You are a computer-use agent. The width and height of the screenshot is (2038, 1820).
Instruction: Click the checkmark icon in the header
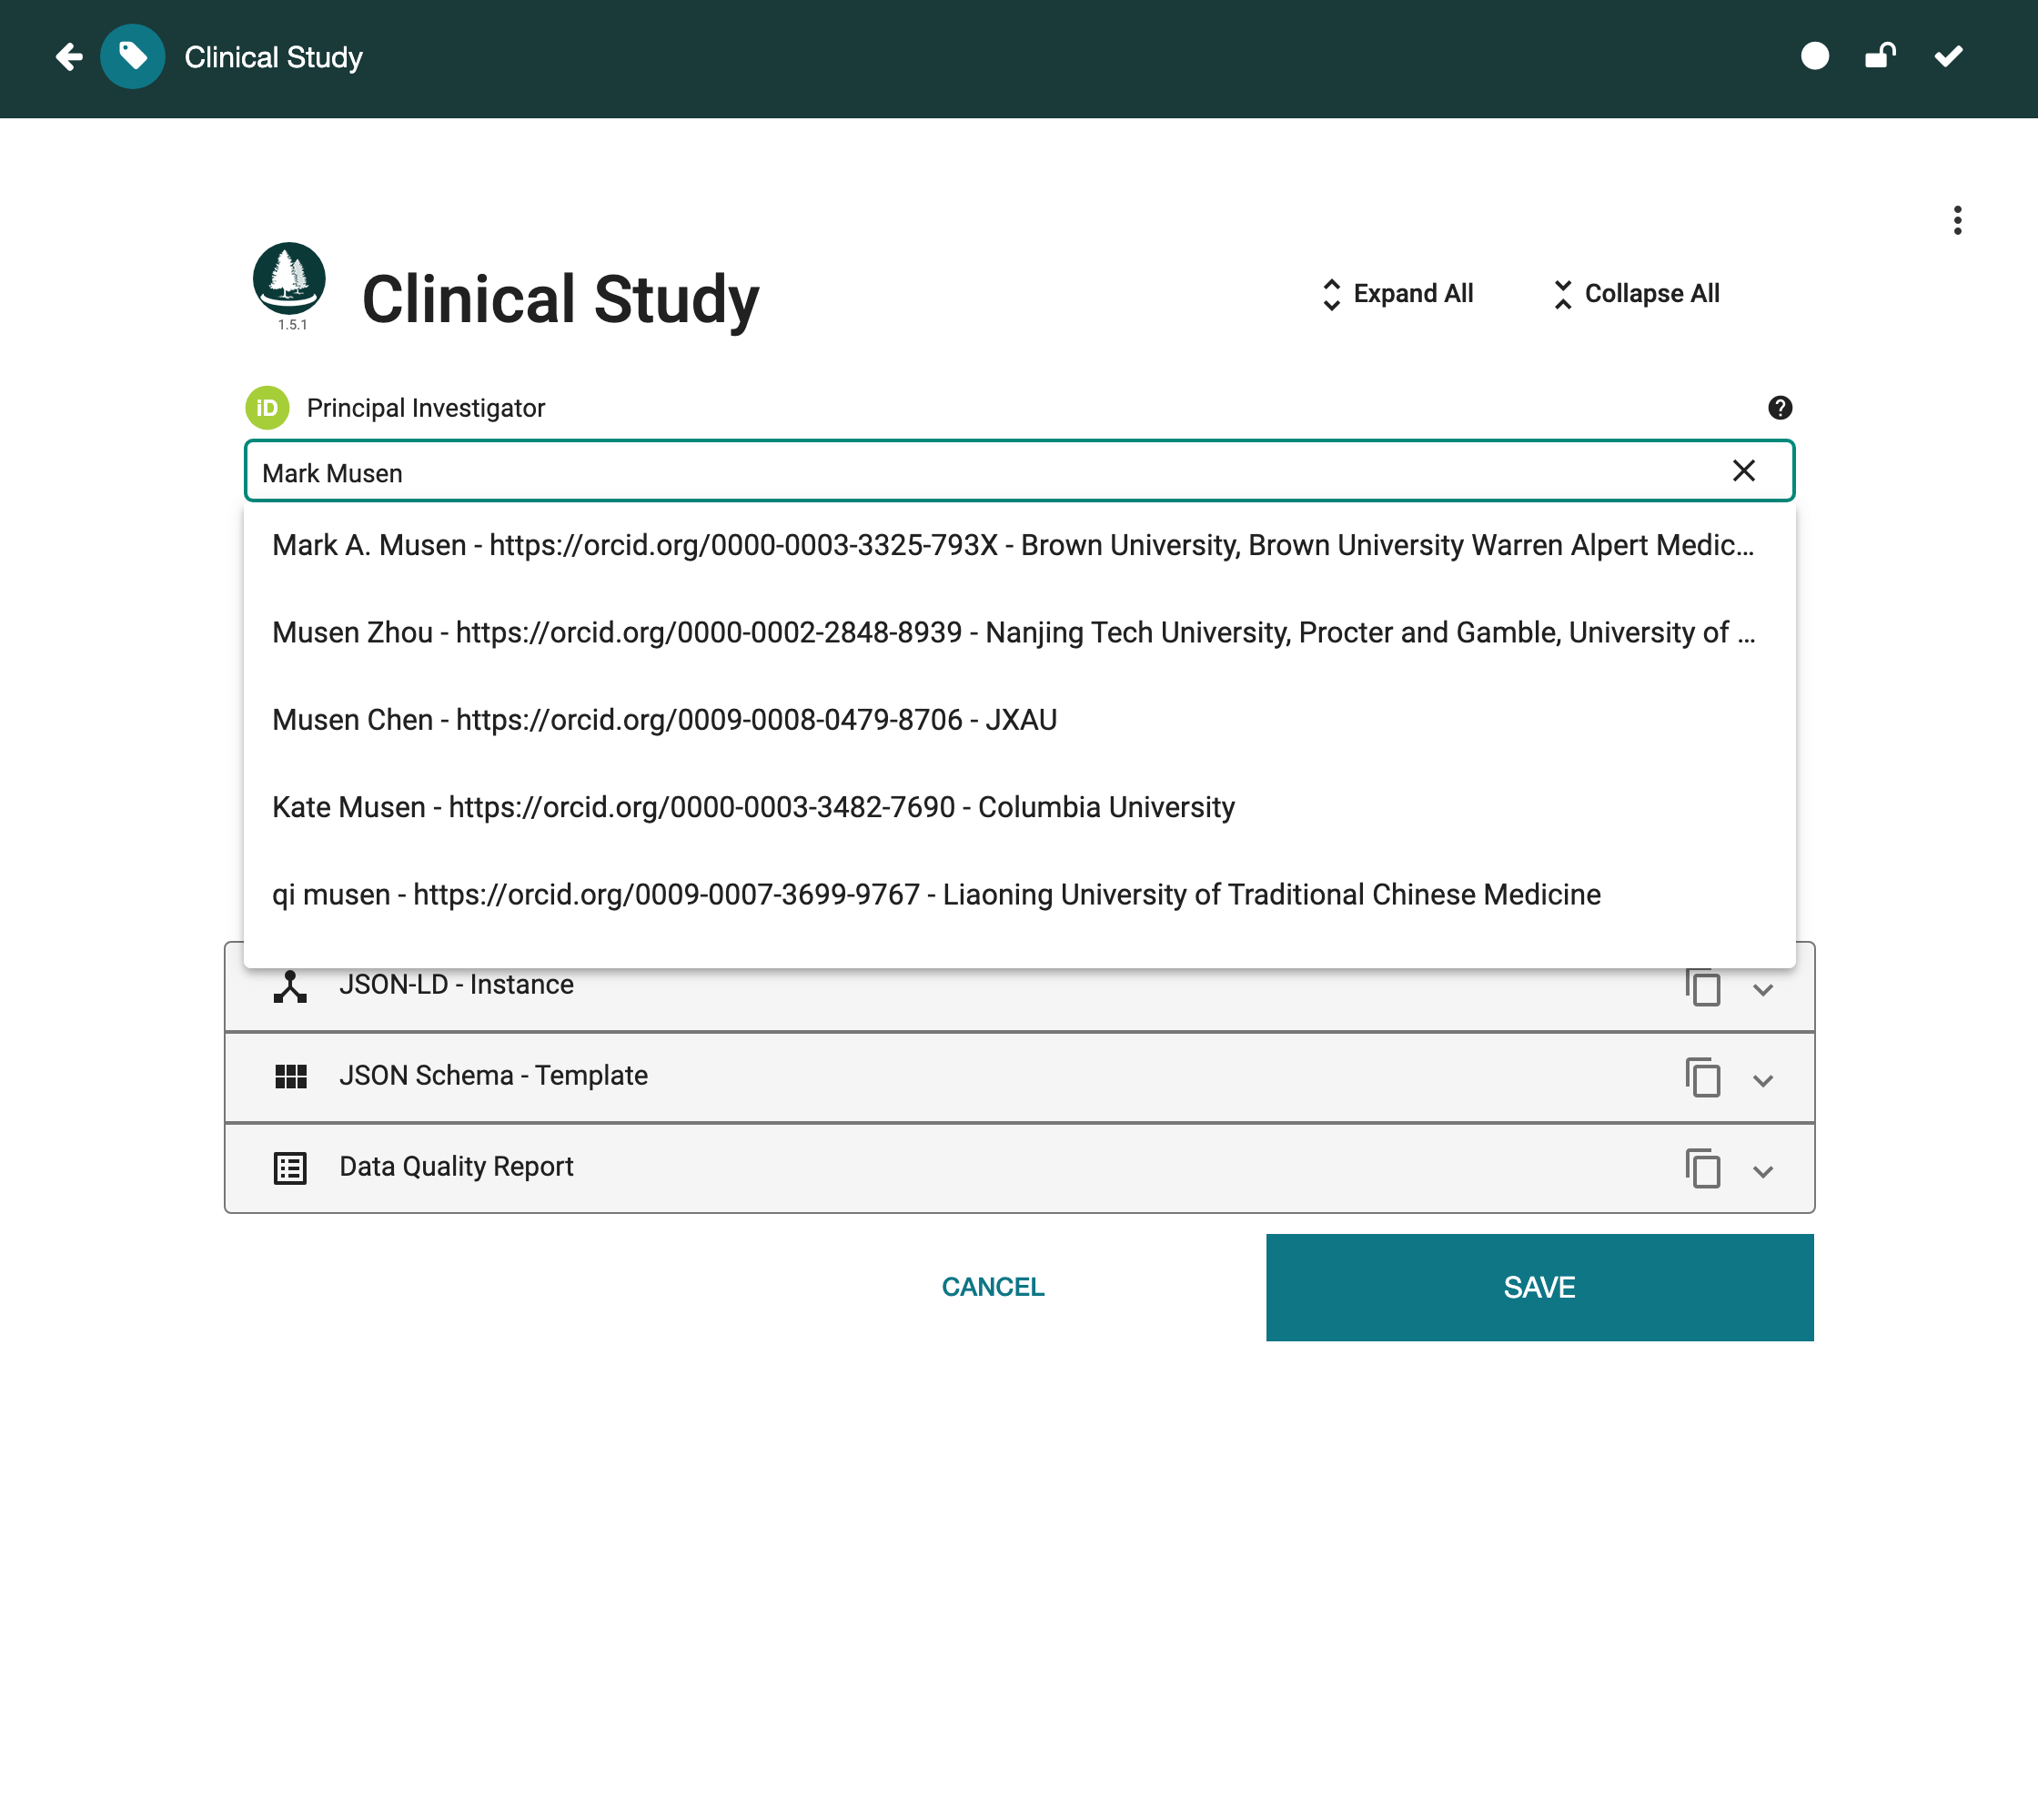point(1948,56)
